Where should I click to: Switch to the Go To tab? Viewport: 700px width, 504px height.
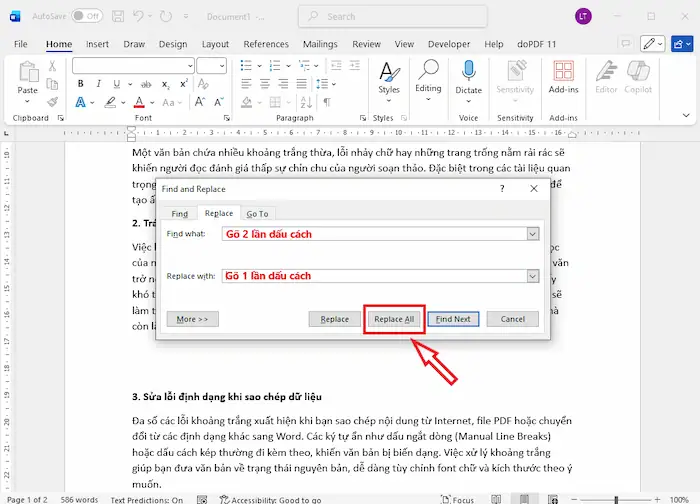point(257,213)
